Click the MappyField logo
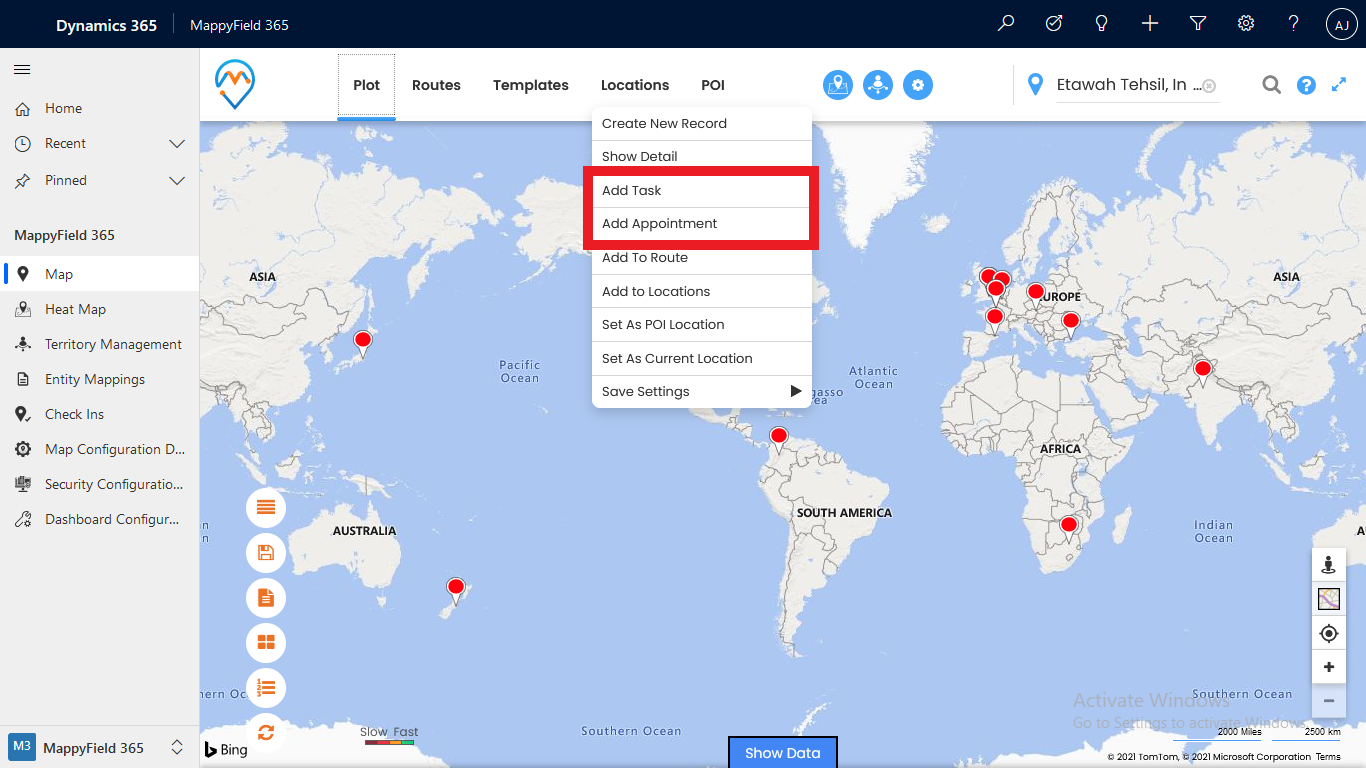Image resolution: width=1366 pixels, height=768 pixels. click(x=235, y=84)
